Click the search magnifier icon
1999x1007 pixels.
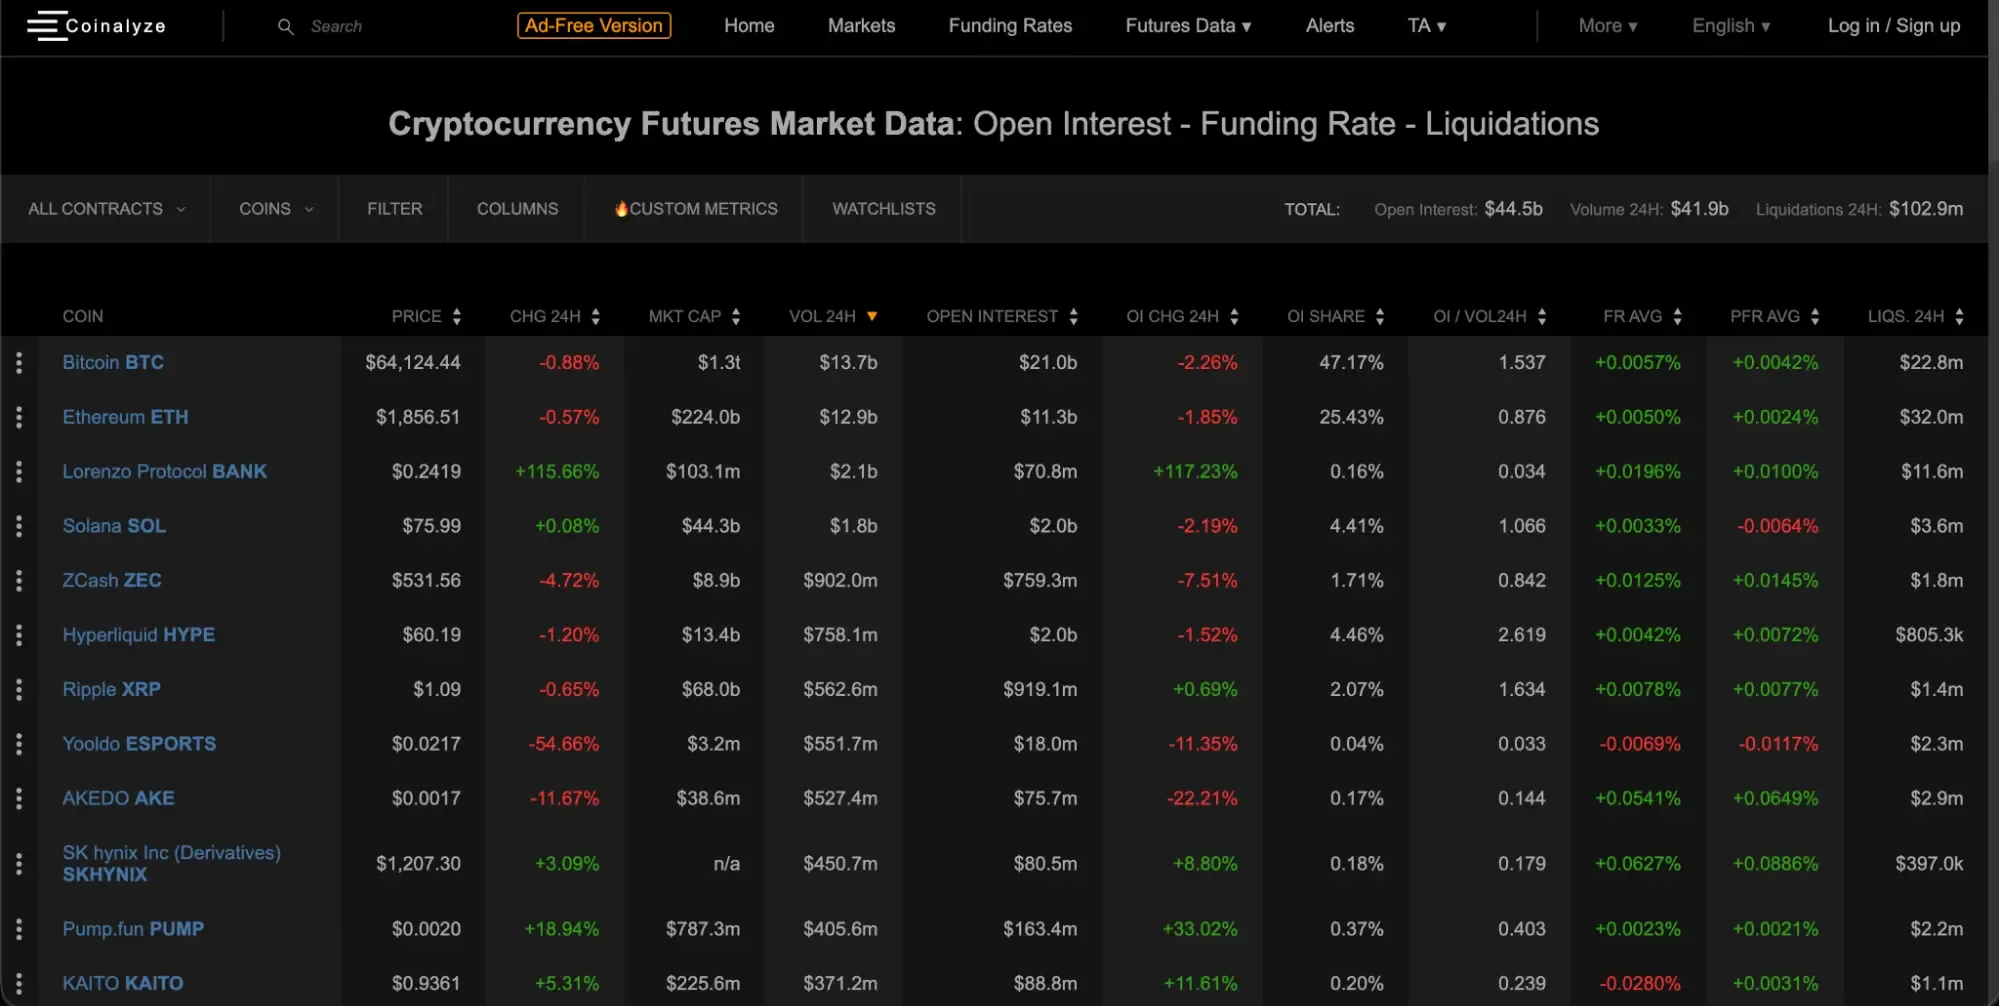[x=286, y=27]
